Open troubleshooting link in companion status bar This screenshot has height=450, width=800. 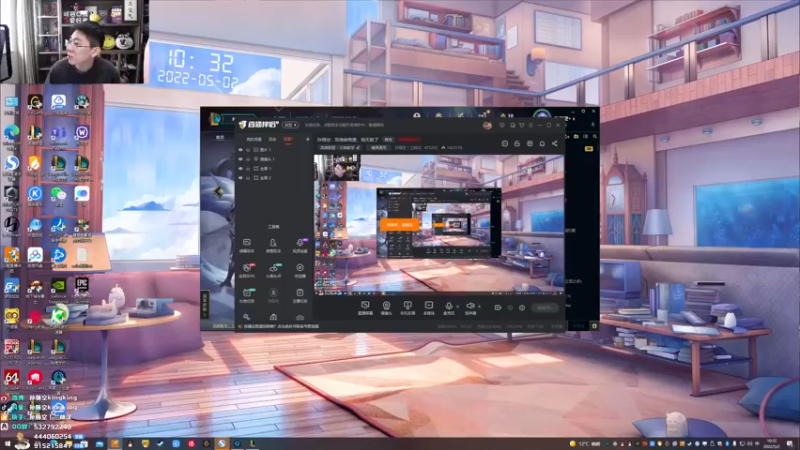point(281,326)
